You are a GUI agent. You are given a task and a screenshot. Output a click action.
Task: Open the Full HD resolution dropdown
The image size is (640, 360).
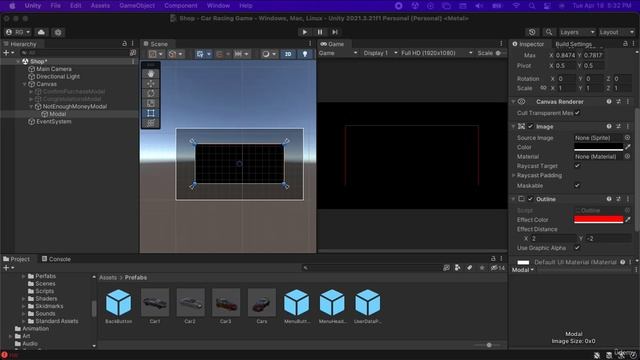point(437,53)
